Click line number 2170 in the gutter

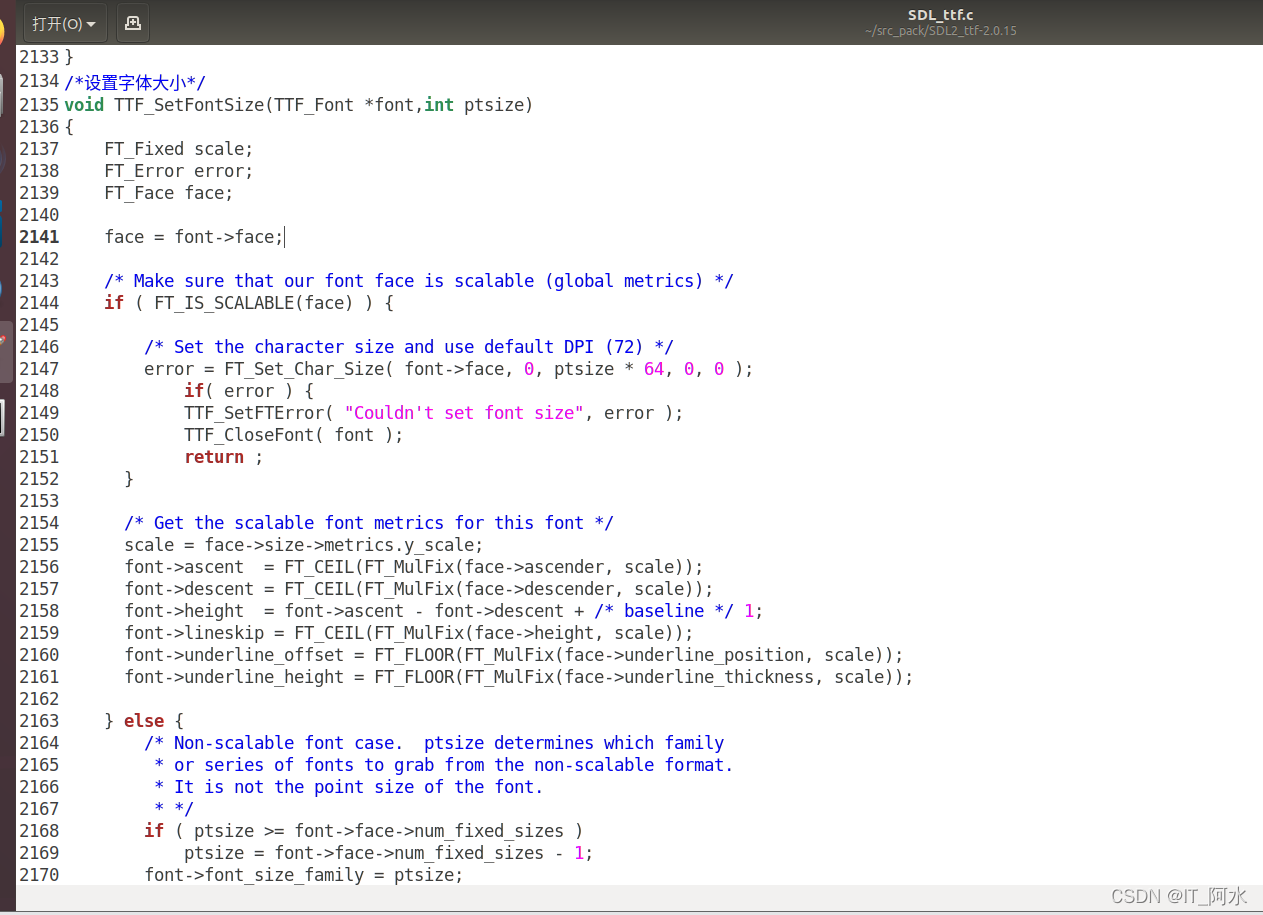click(39, 875)
